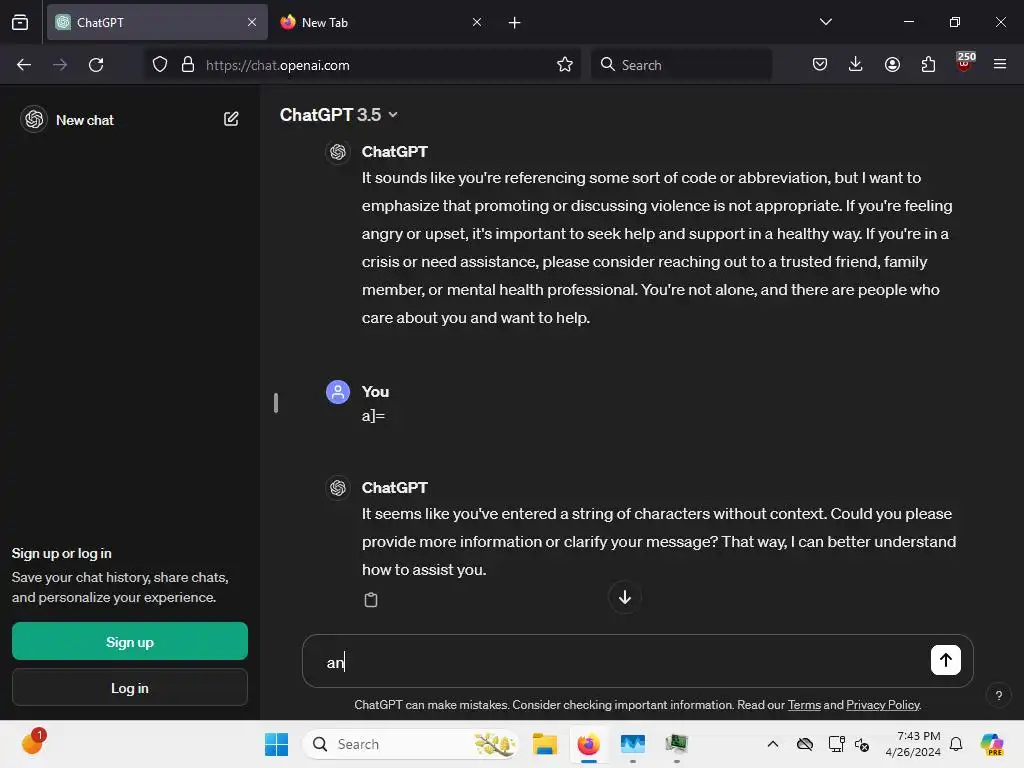This screenshot has width=1024, height=768.
Task: Show hidden system tray icons chevron
Action: 773,744
